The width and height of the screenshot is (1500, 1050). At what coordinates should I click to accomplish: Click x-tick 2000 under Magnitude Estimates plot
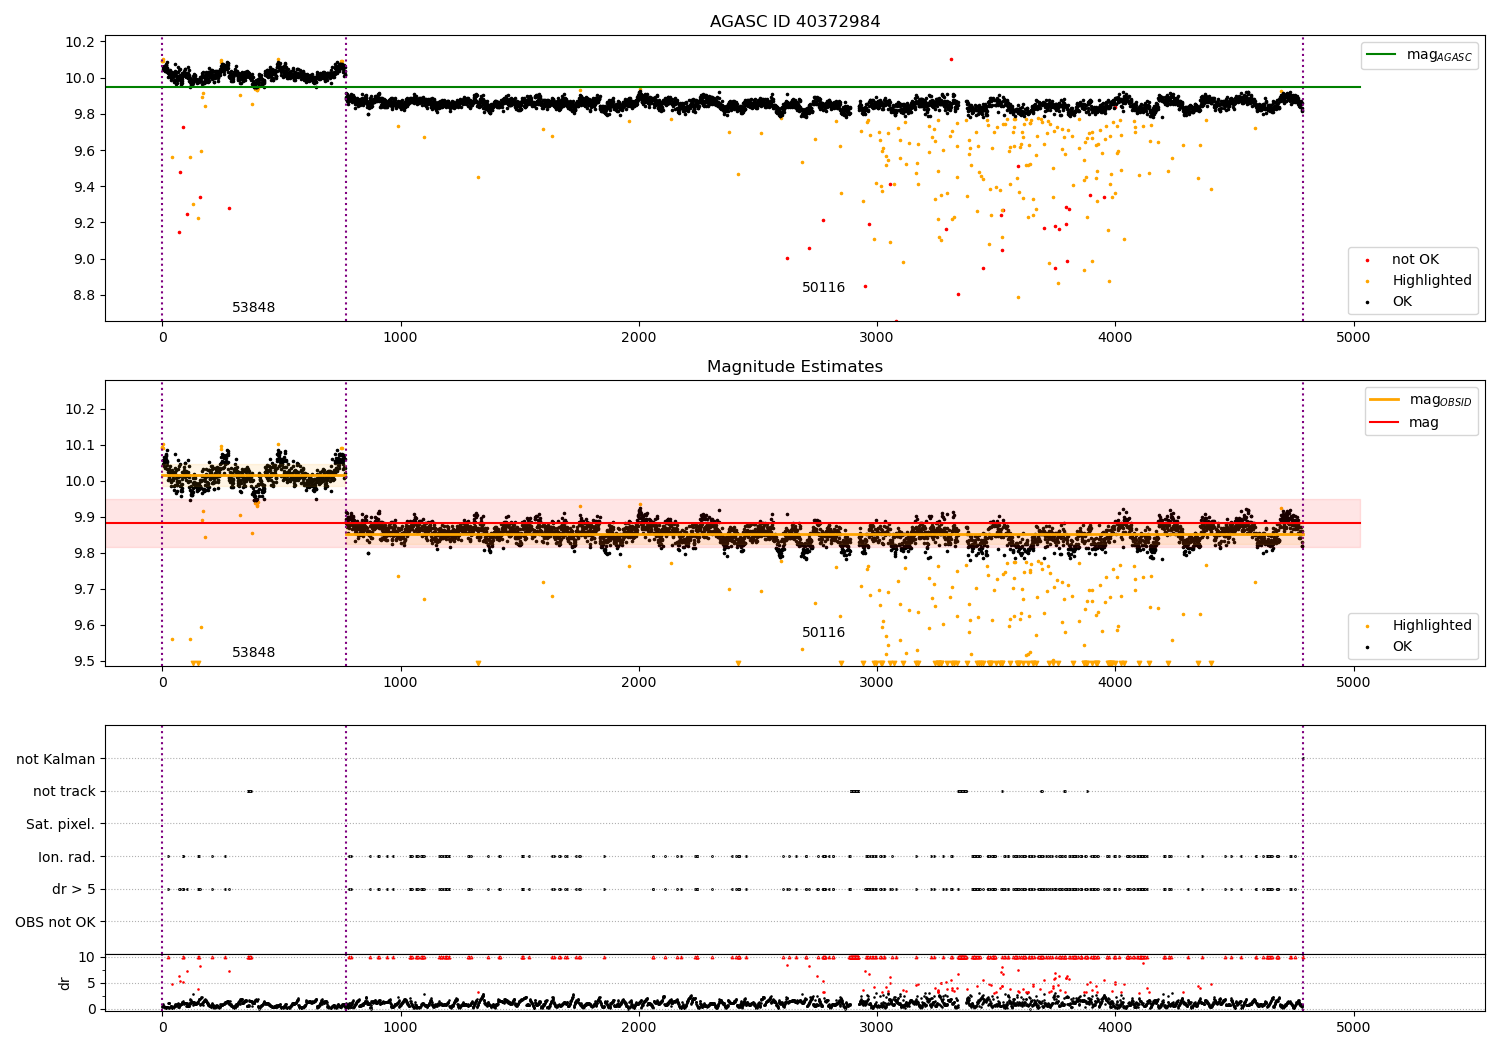coord(638,683)
